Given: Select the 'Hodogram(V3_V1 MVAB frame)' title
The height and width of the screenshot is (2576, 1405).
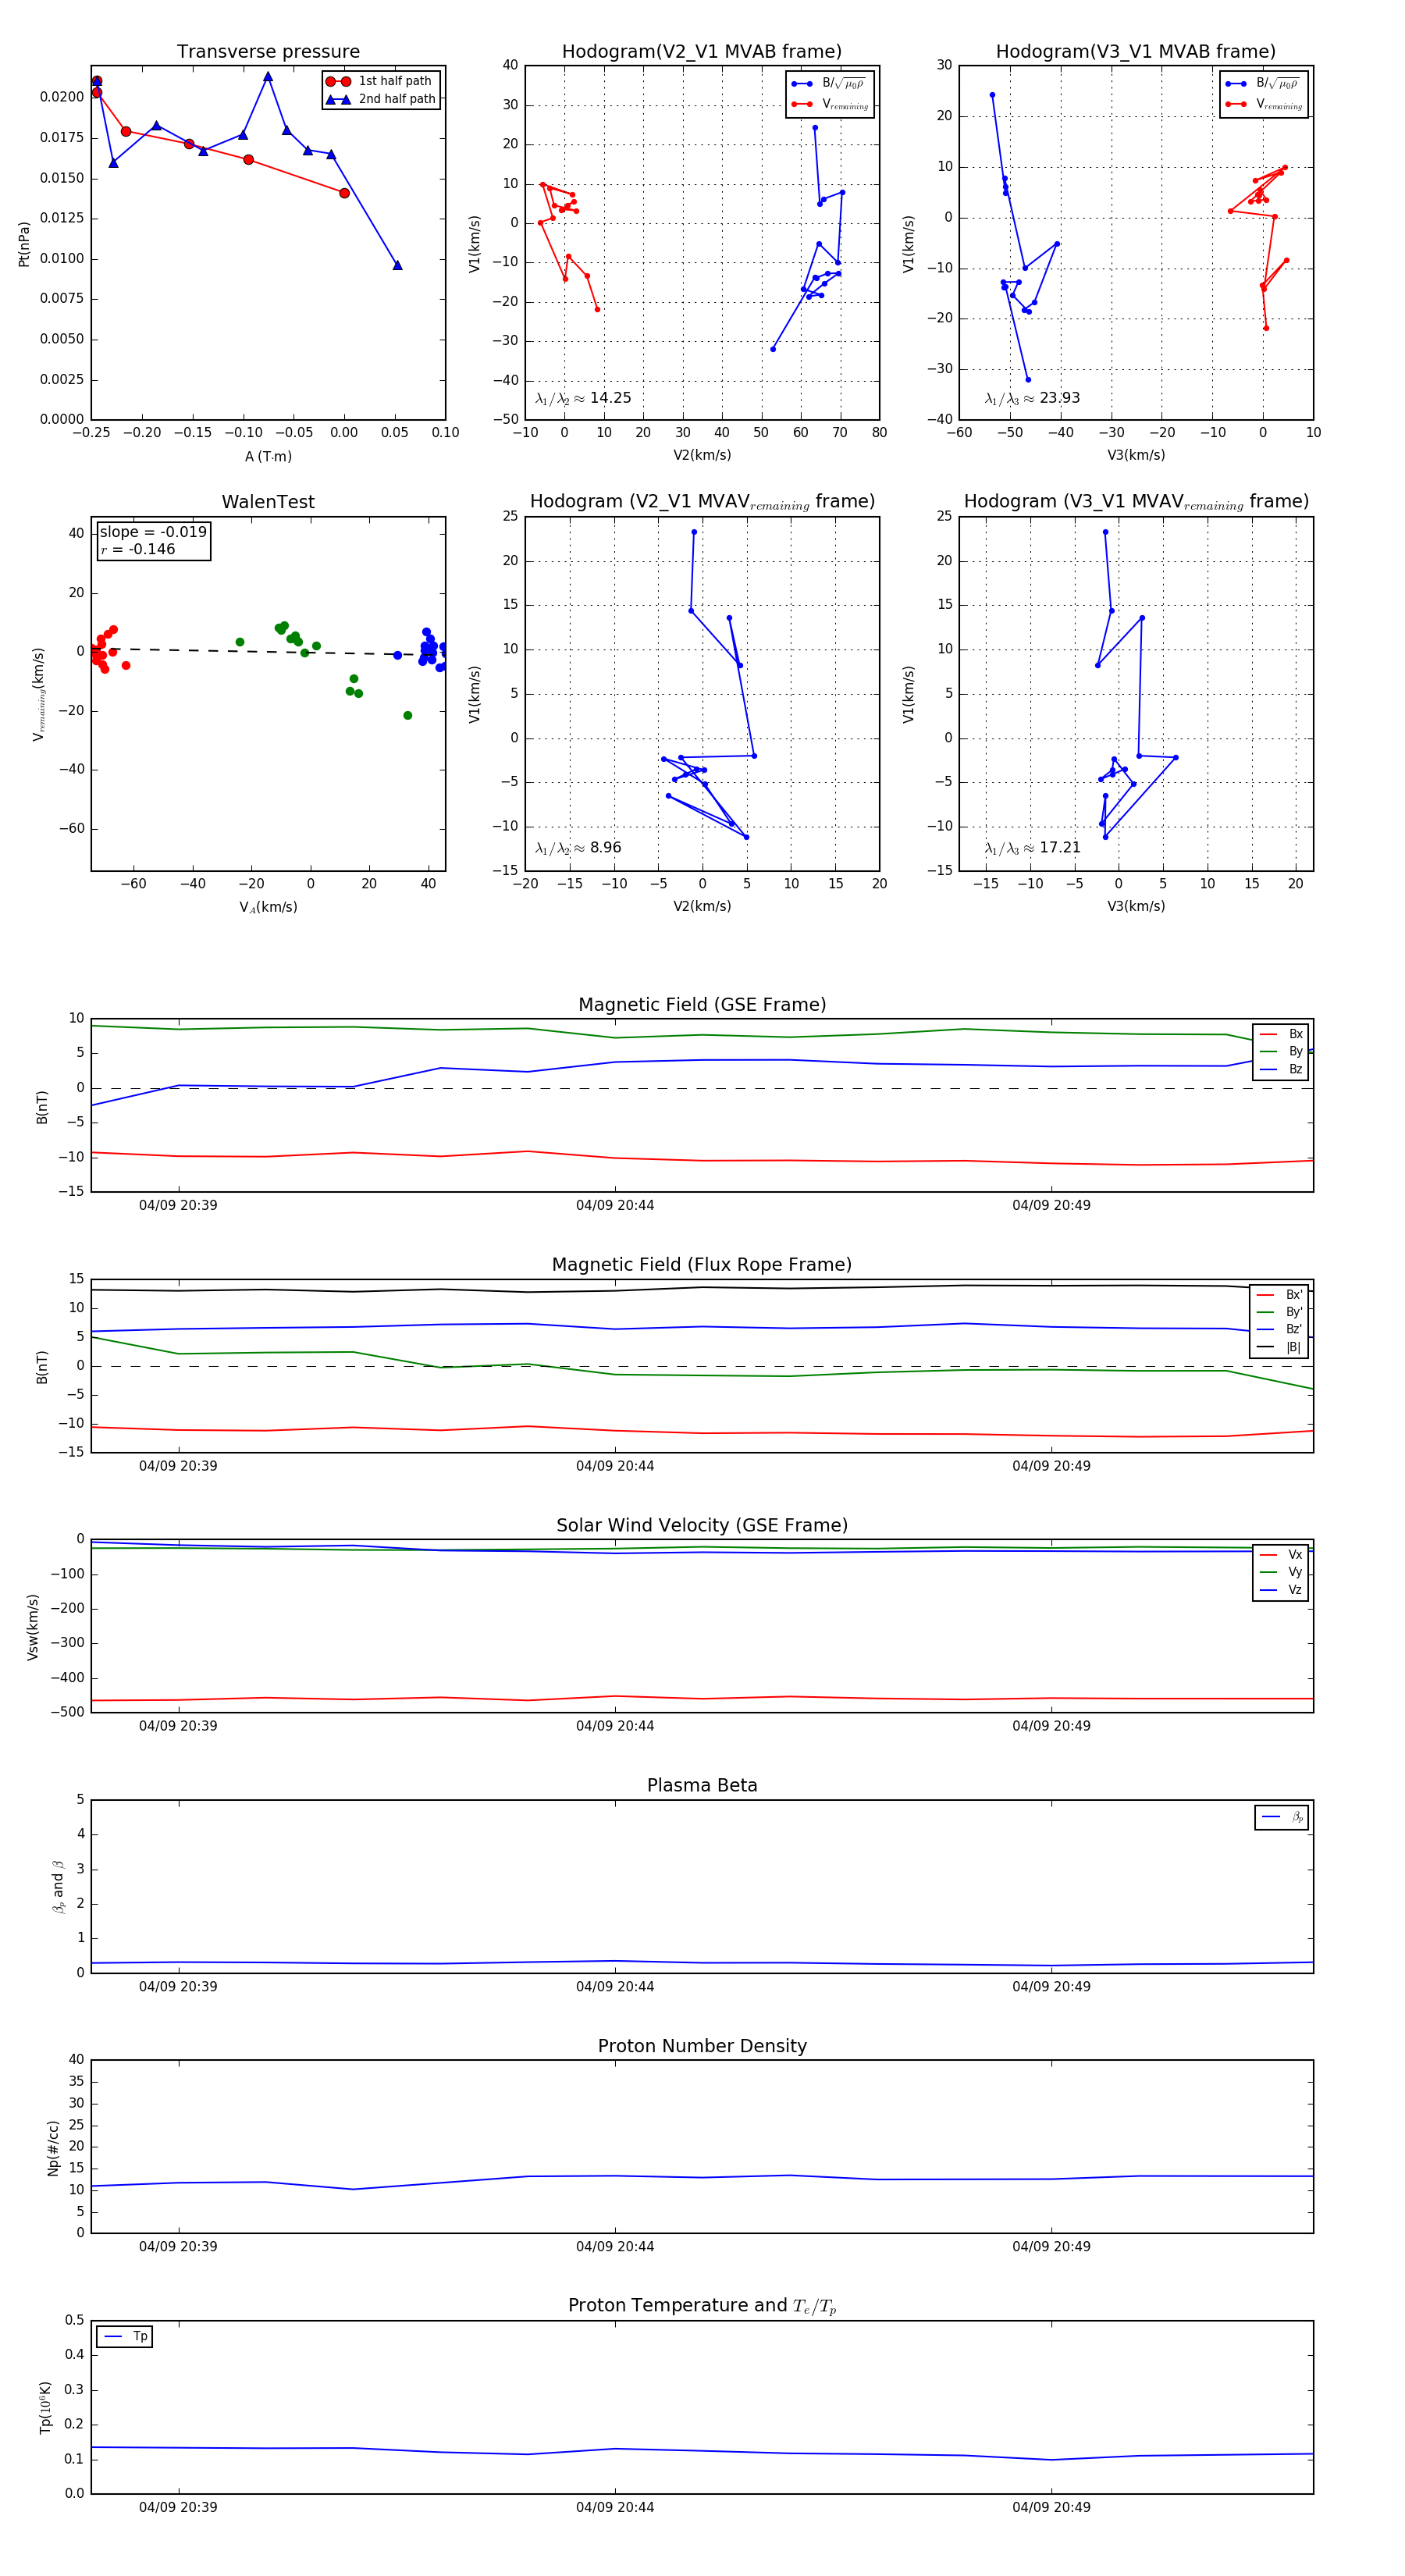Looking at the screenshot, I should (x=1136, y=51).
